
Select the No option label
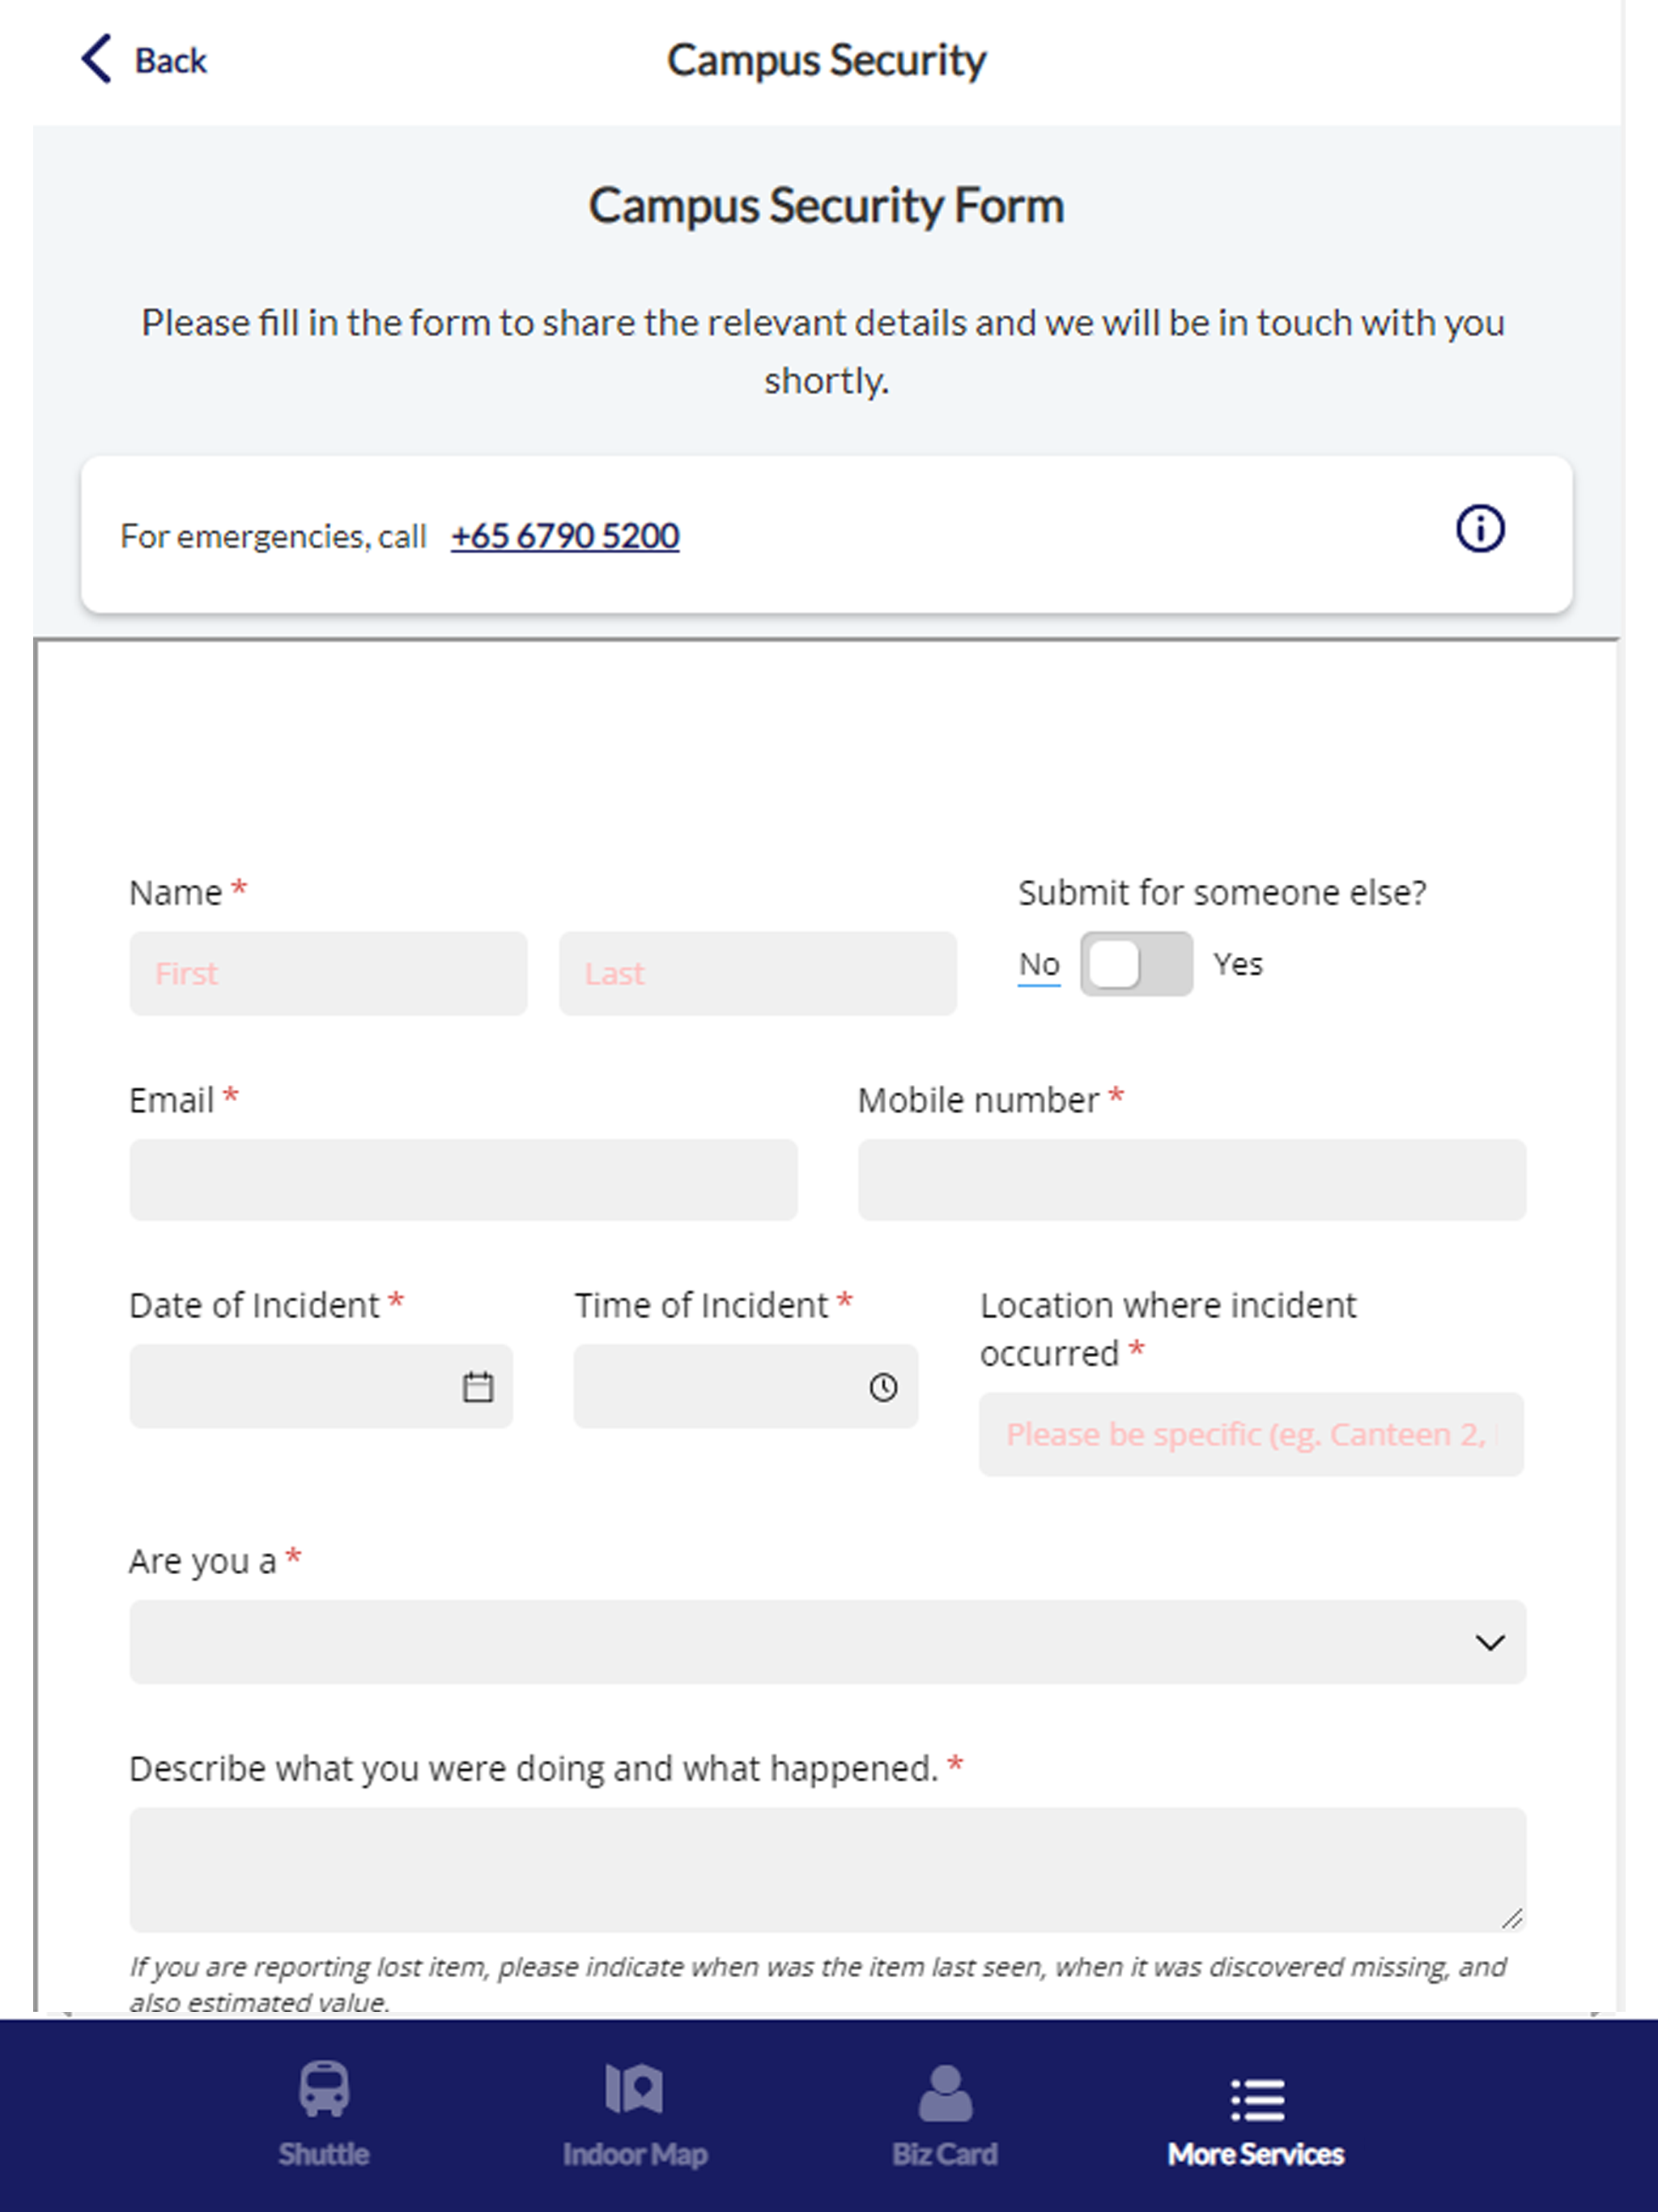click(x=1039, y=964)
